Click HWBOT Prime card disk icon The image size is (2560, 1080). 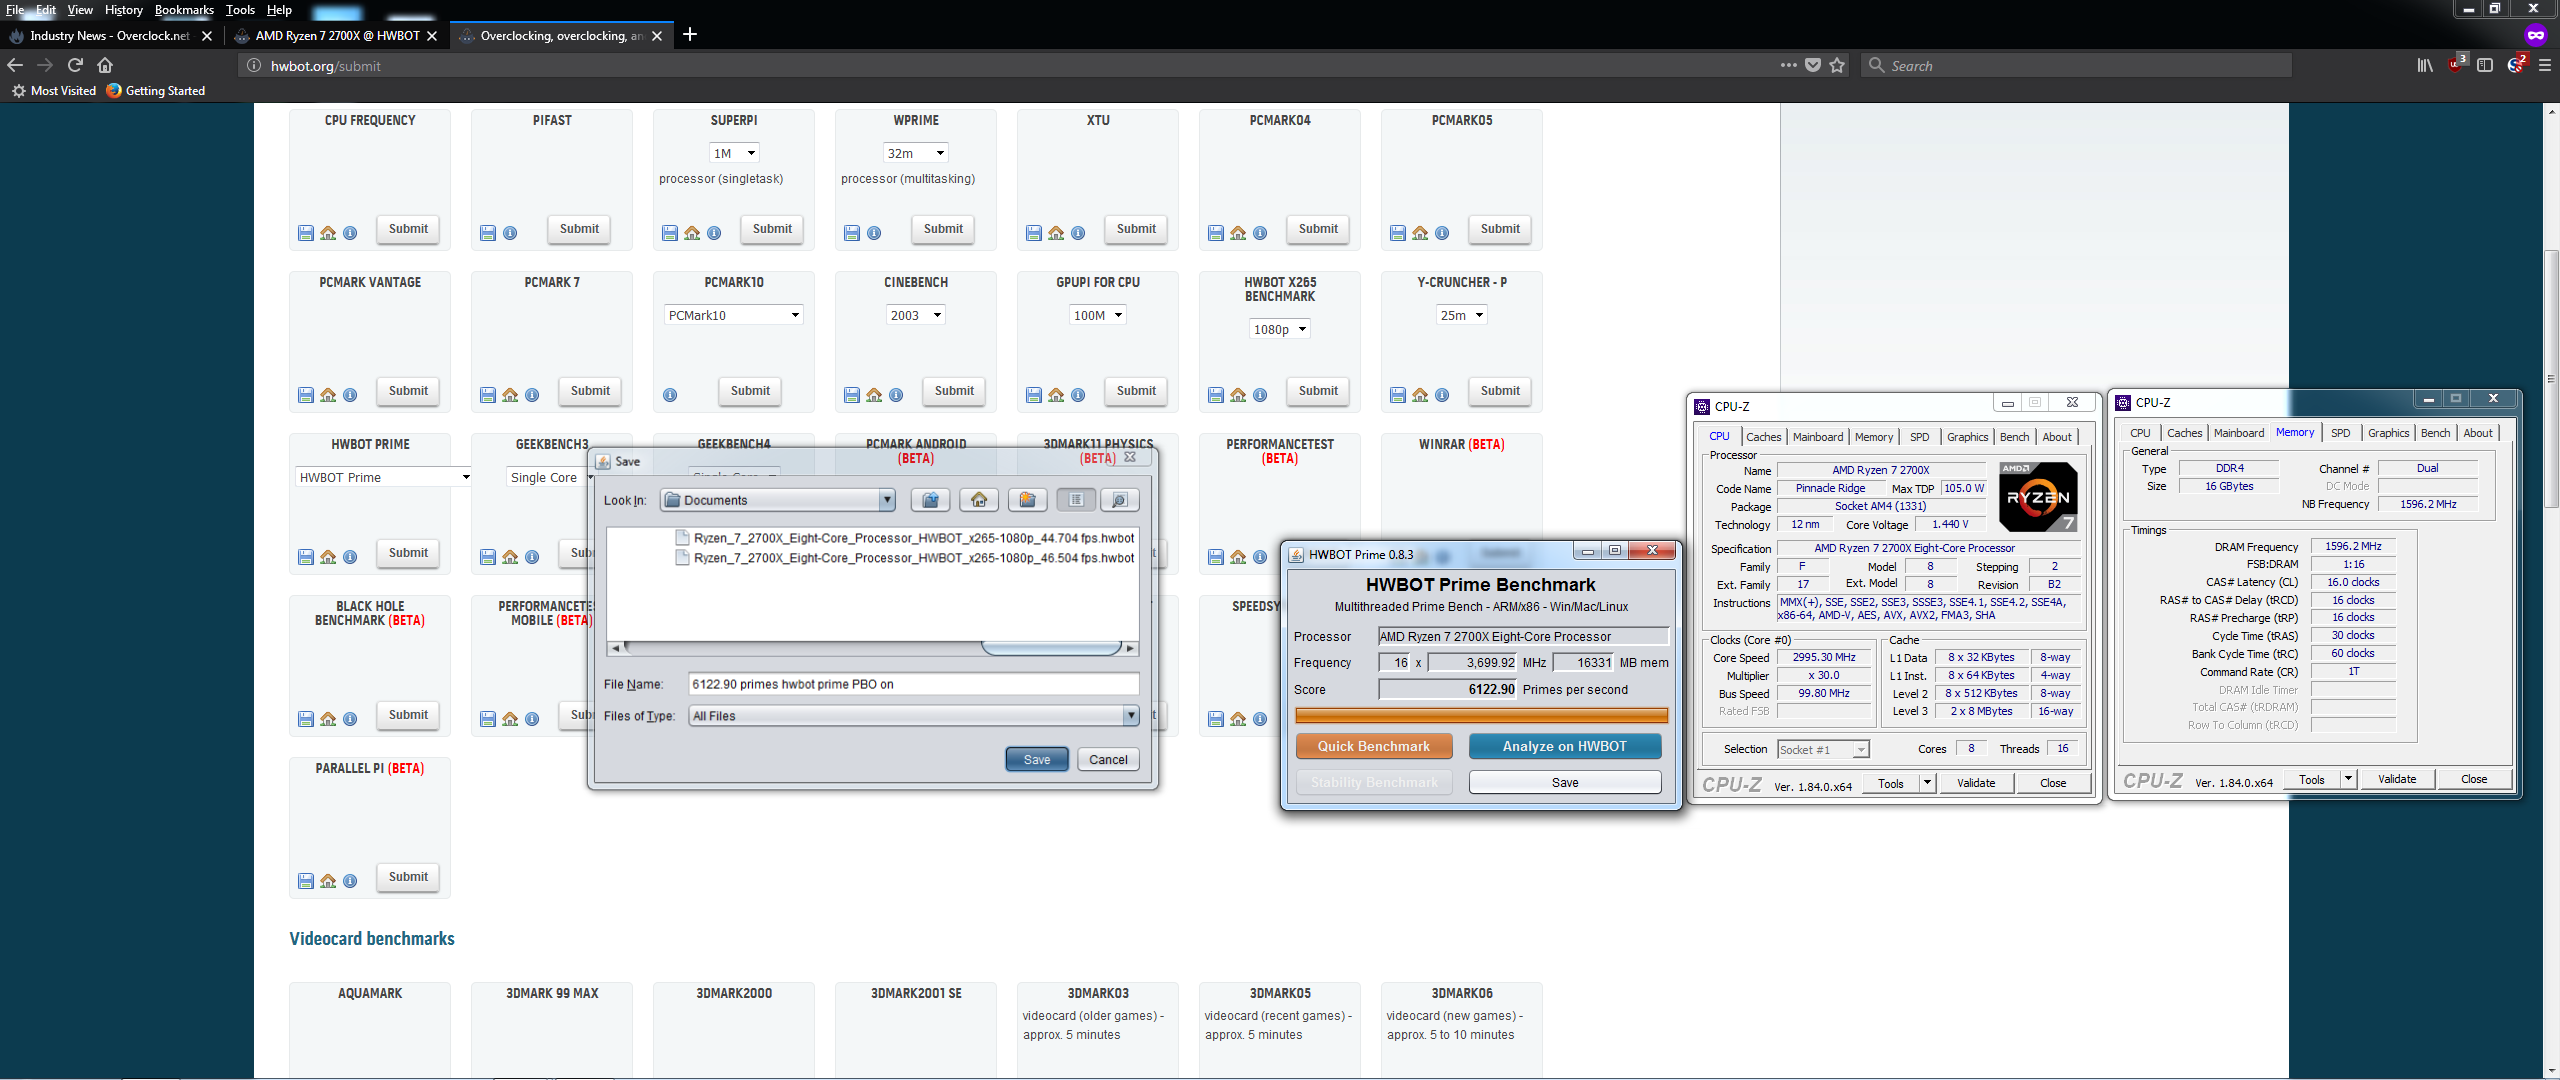(x=306, y=557)
